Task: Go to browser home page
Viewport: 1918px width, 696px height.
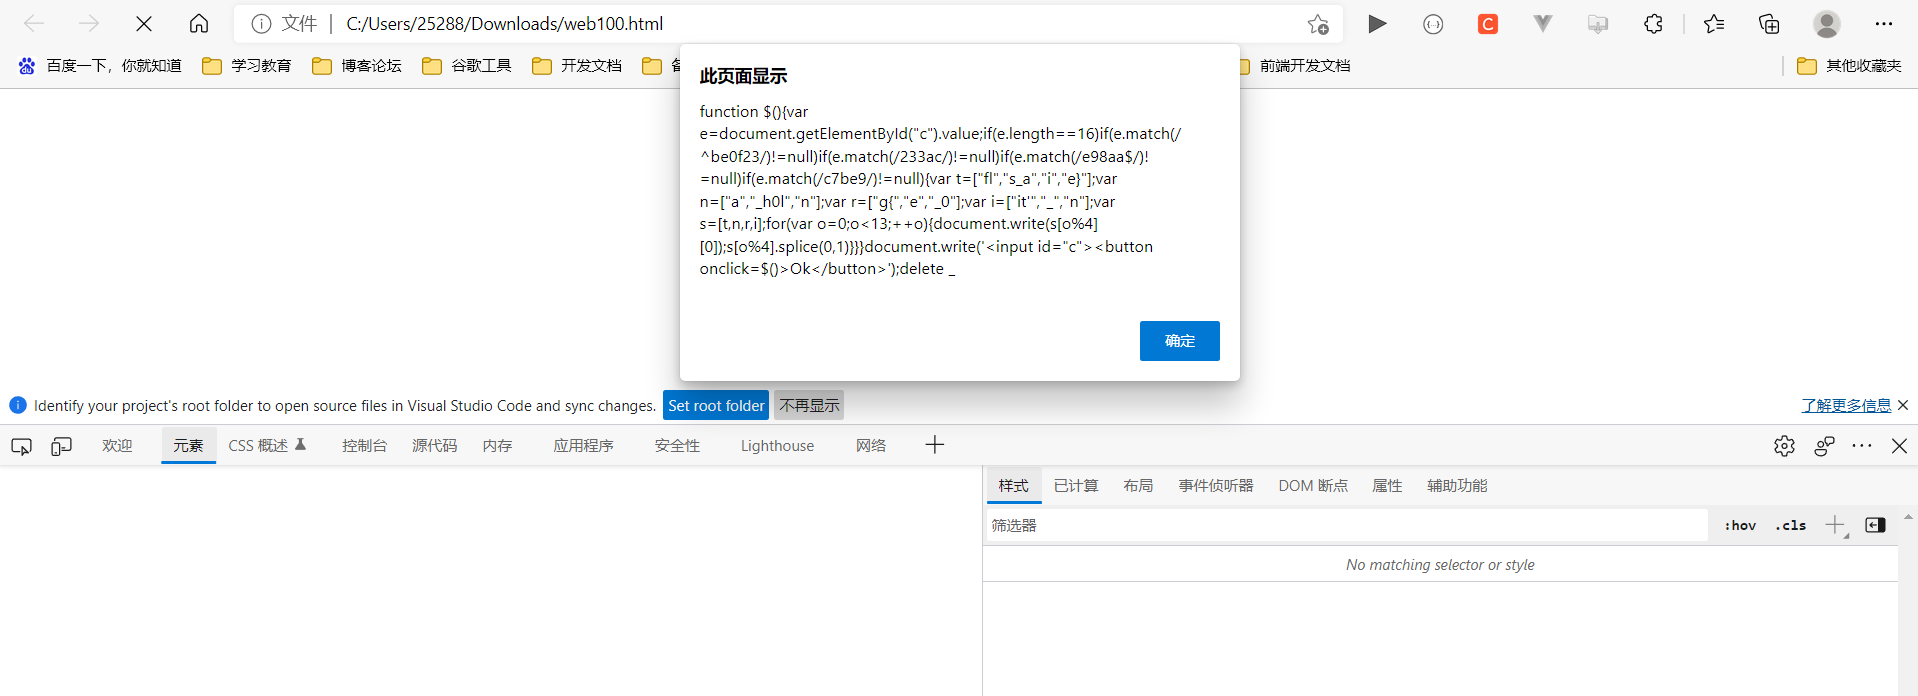Action: tap(199, 24)
